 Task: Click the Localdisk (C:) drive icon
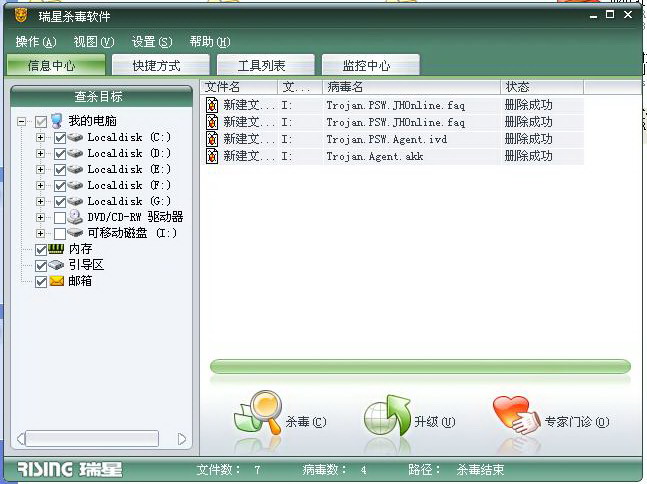pyautogui.click(x=75, y=137)
